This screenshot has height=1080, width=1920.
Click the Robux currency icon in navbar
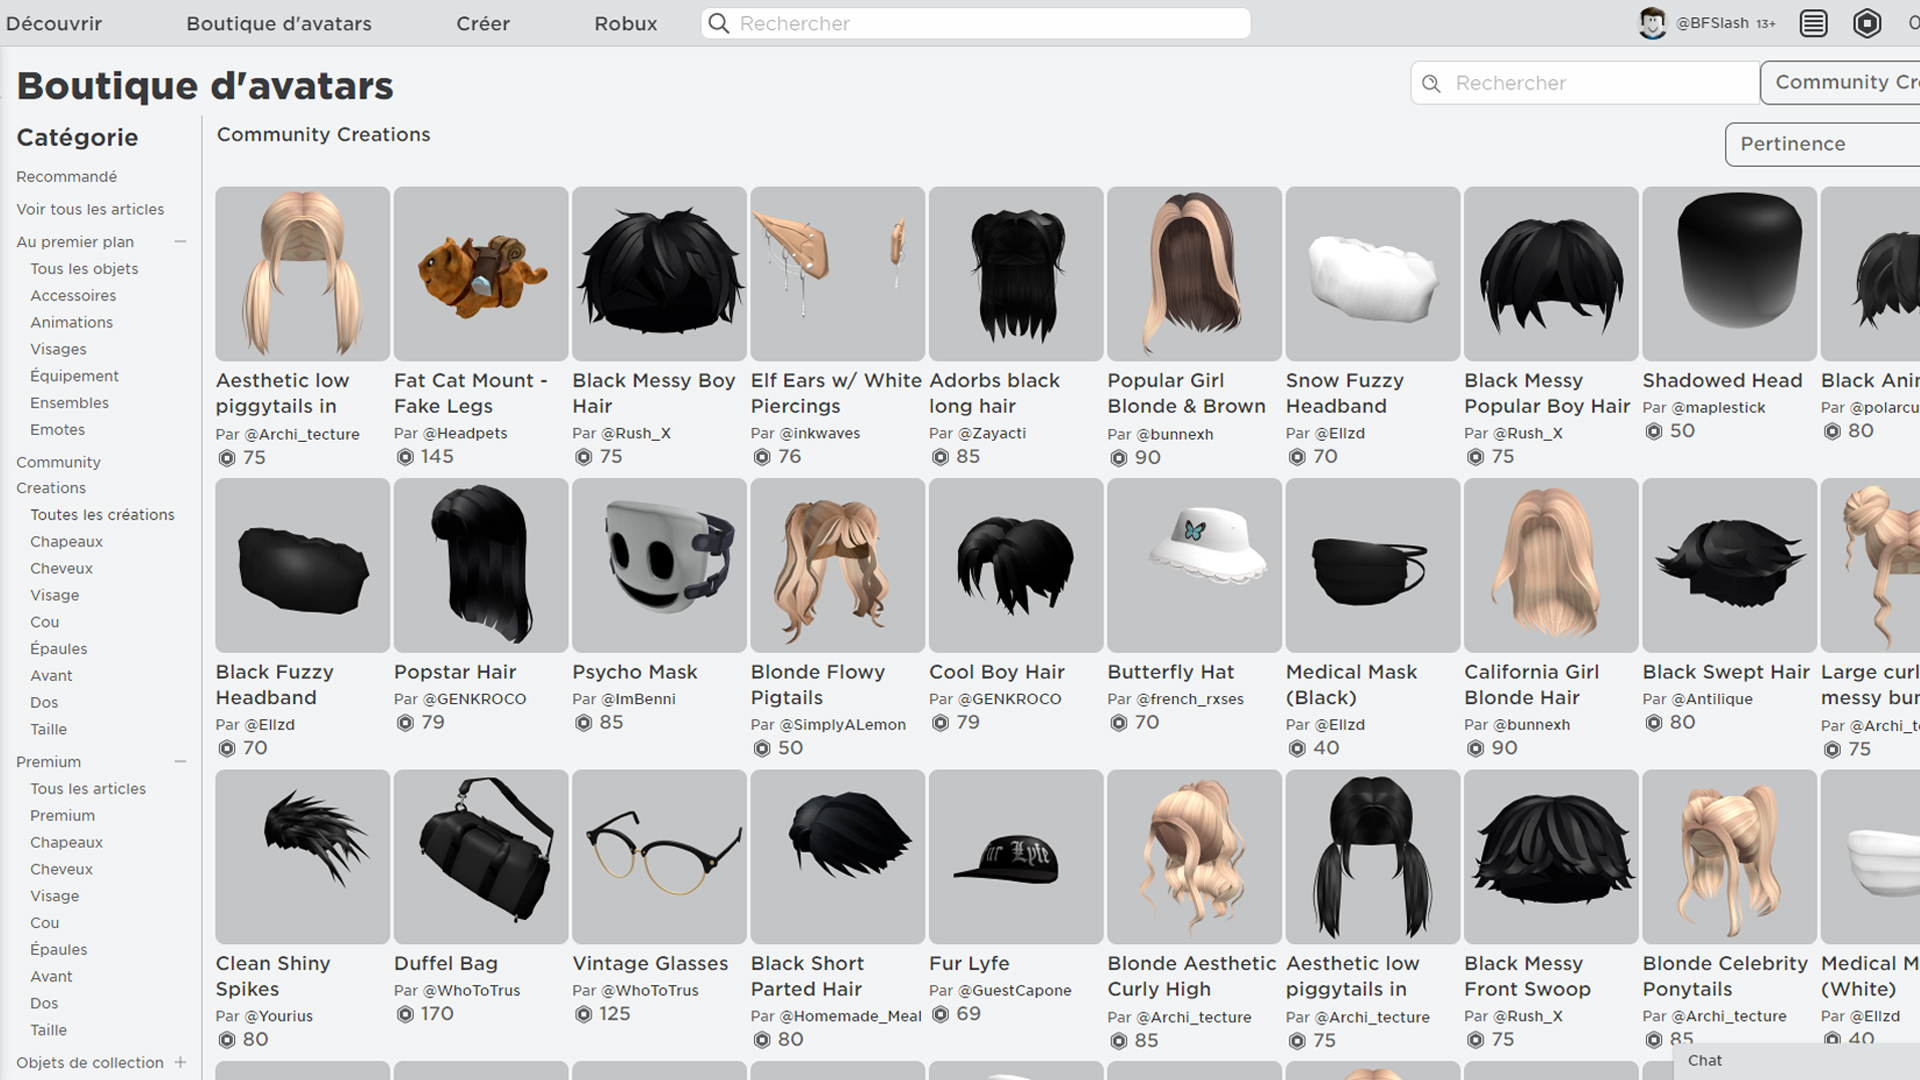pos(1870,22)
